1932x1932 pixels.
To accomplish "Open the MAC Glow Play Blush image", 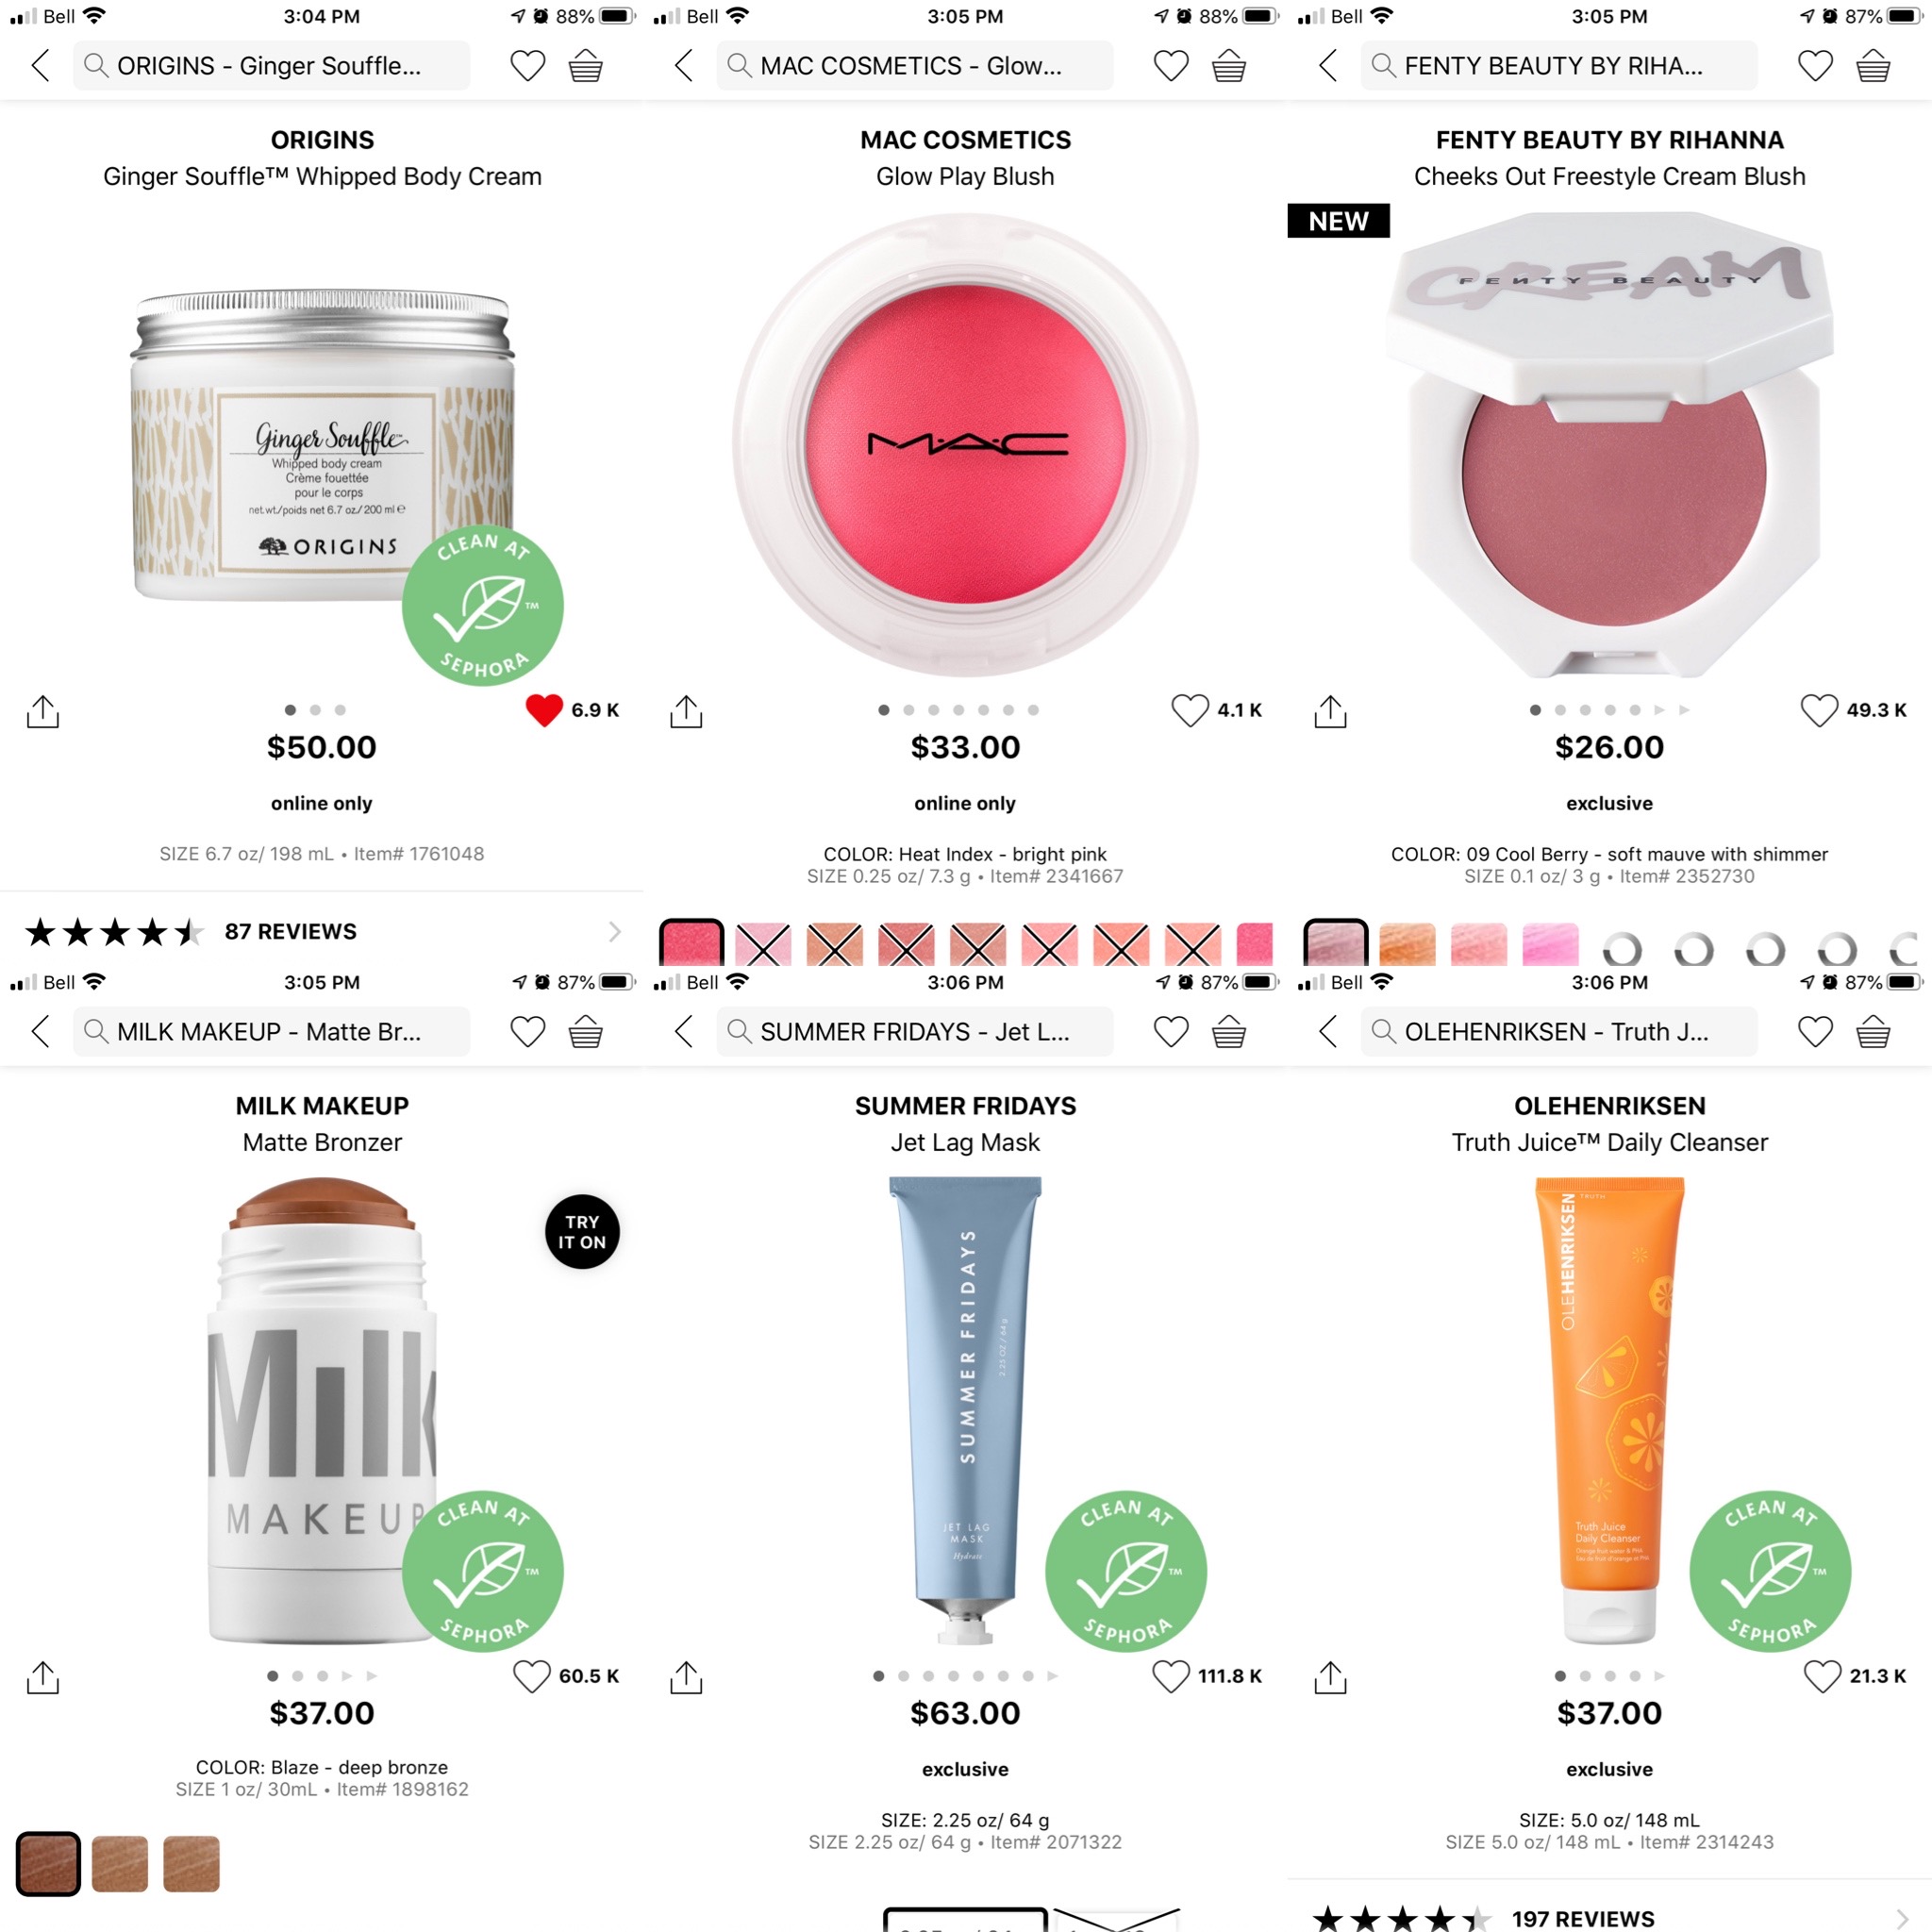I will tap(965, 445).
